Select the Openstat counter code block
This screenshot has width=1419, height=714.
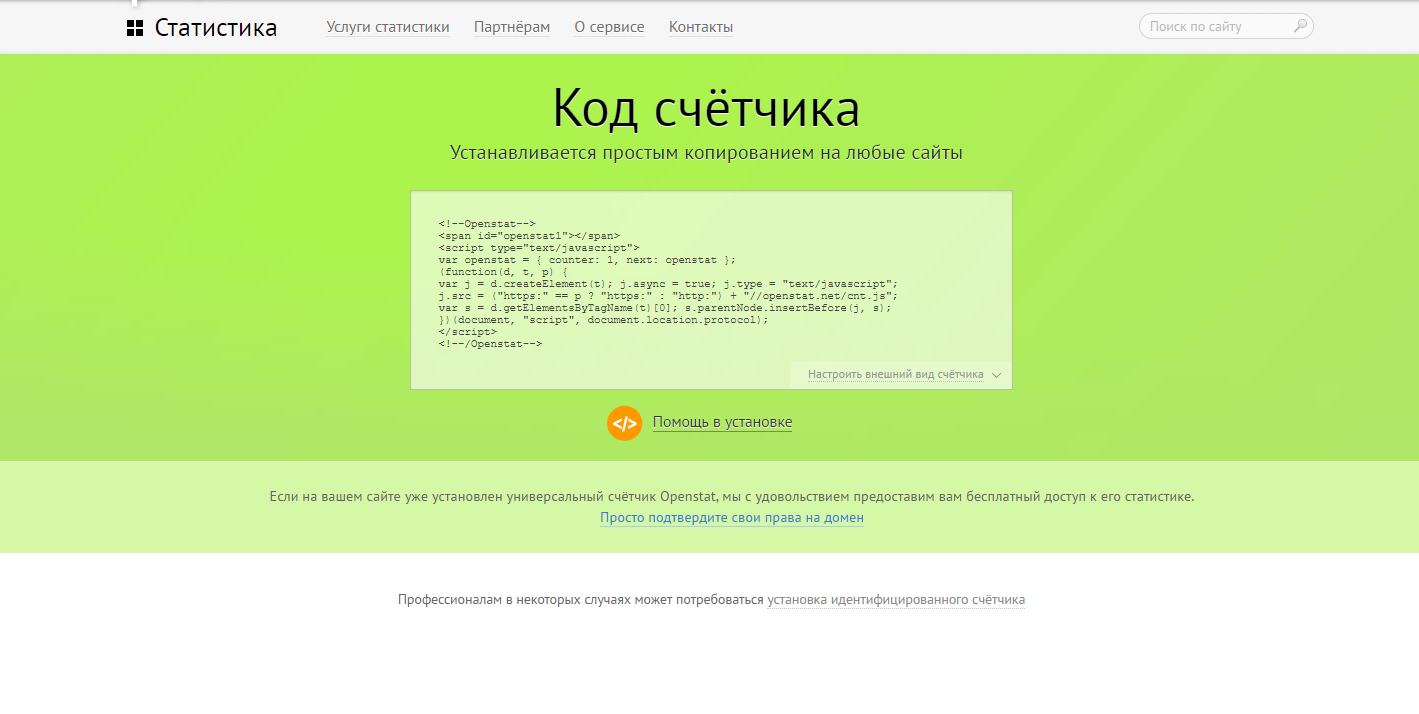(711, 289)
